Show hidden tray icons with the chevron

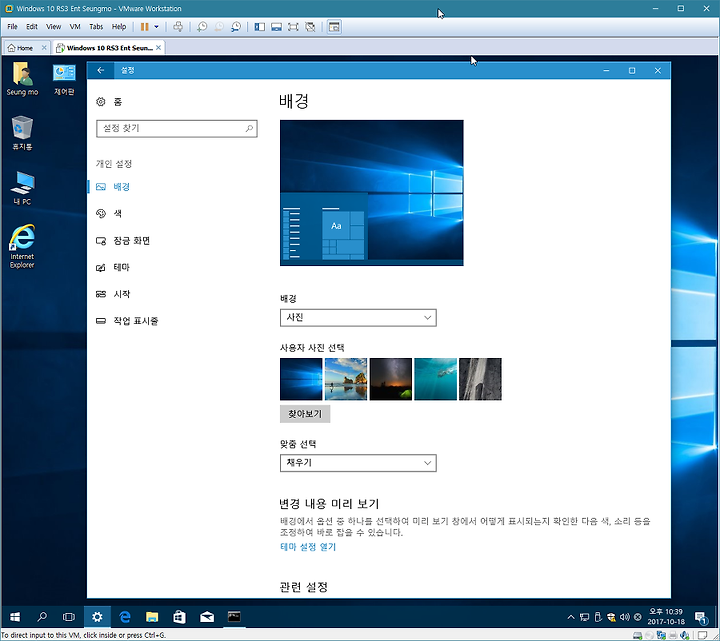point(570,617)
